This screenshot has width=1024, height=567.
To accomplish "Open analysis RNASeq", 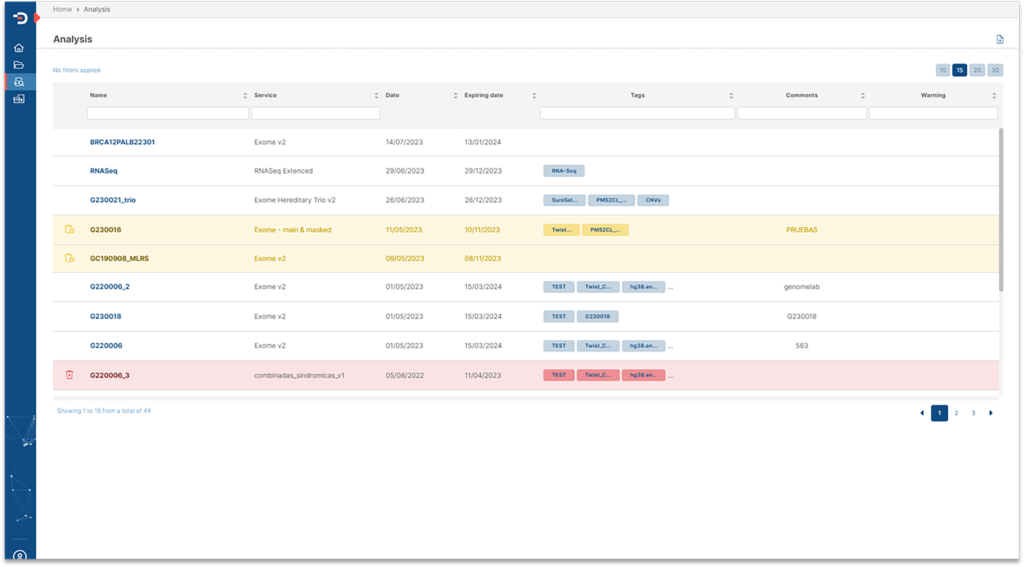I will 104,170.
